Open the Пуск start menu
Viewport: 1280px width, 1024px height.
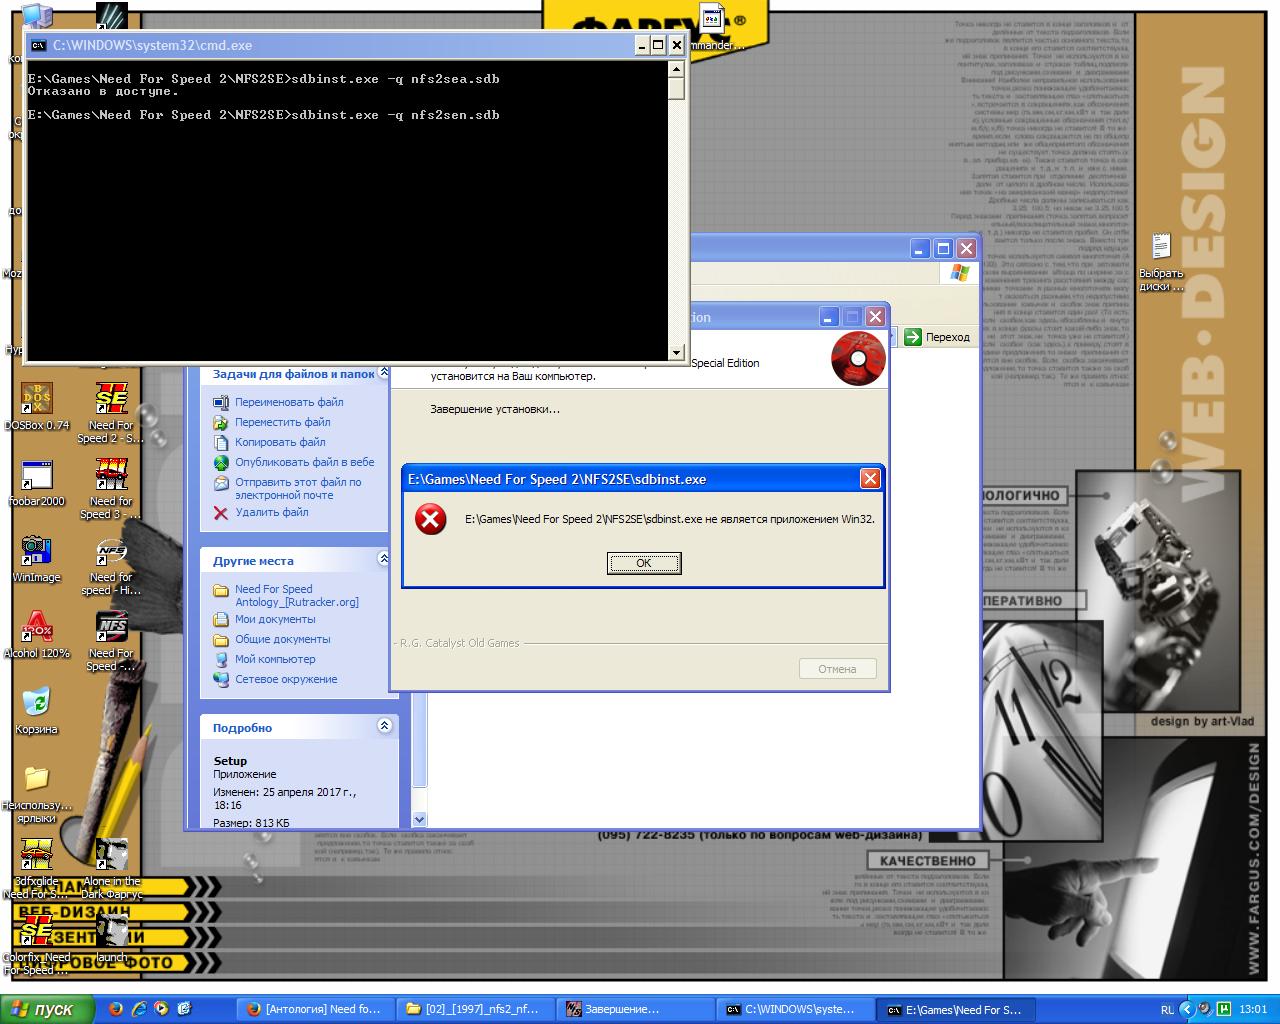[x=47, y=1009]
